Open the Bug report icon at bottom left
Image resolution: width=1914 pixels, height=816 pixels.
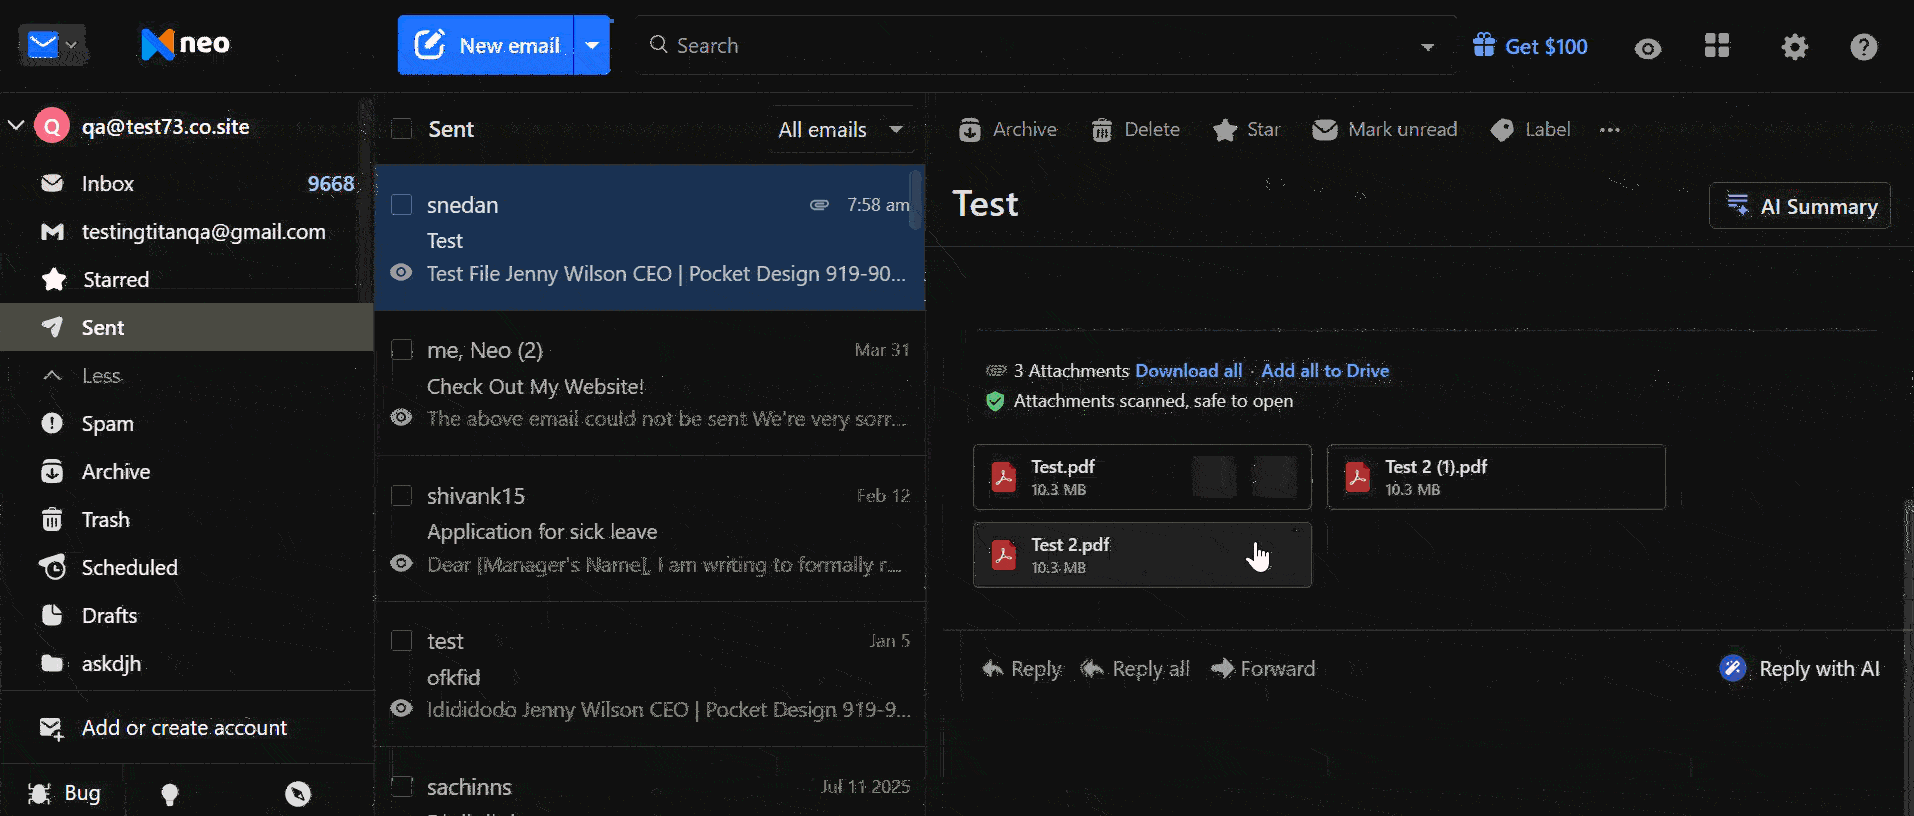[40, 793]
